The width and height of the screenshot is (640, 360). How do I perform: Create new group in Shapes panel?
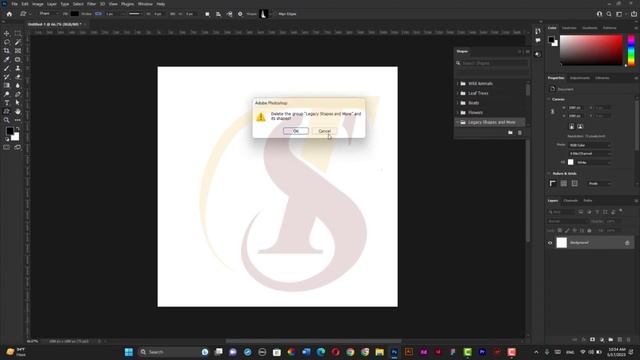tap(510, 133)
